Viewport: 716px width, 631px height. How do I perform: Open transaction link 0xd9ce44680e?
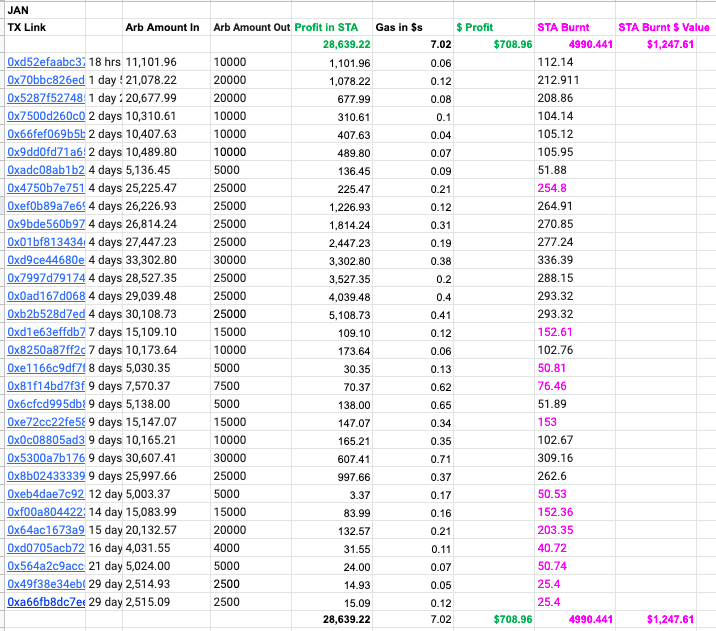click(x=46, y=260)
